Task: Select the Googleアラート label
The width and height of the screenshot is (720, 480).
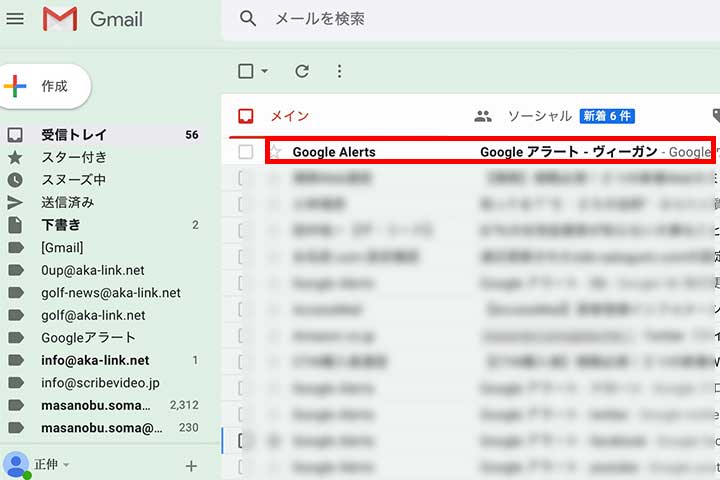Action: pos(88,338)
